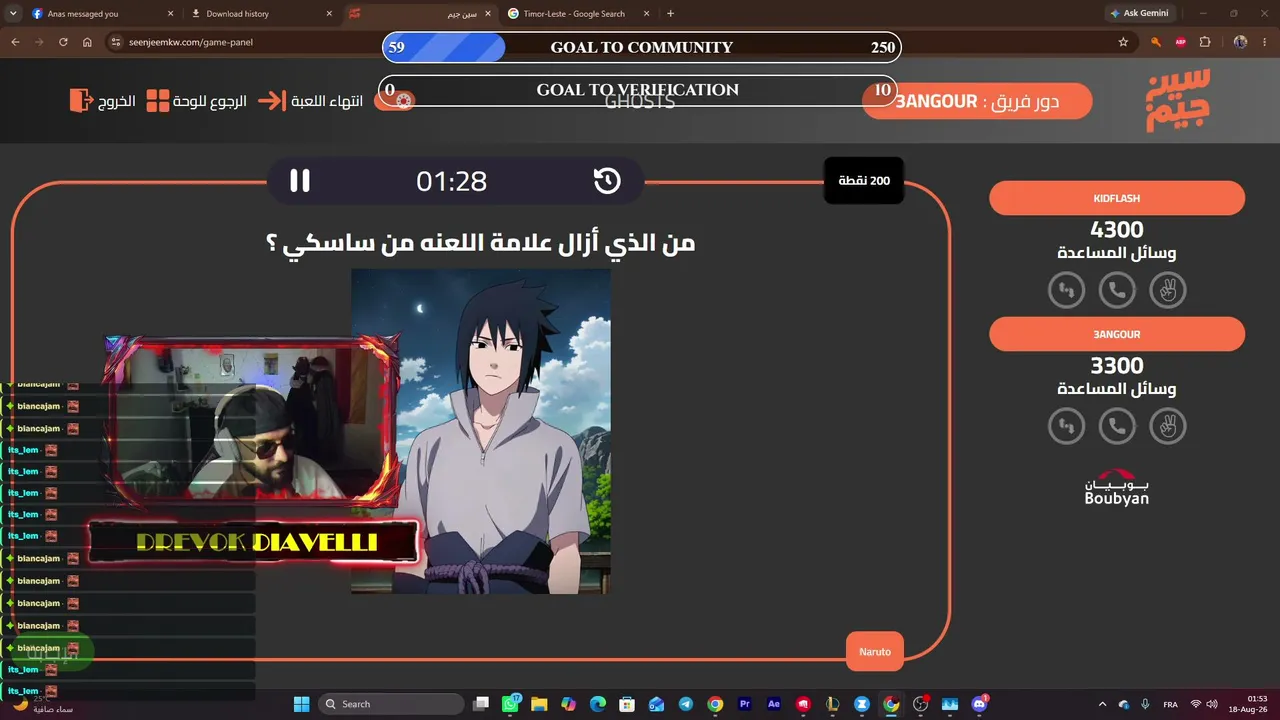Show hidden system tray icons
The image size is (1280, 720).
[x=1103, y=704]
